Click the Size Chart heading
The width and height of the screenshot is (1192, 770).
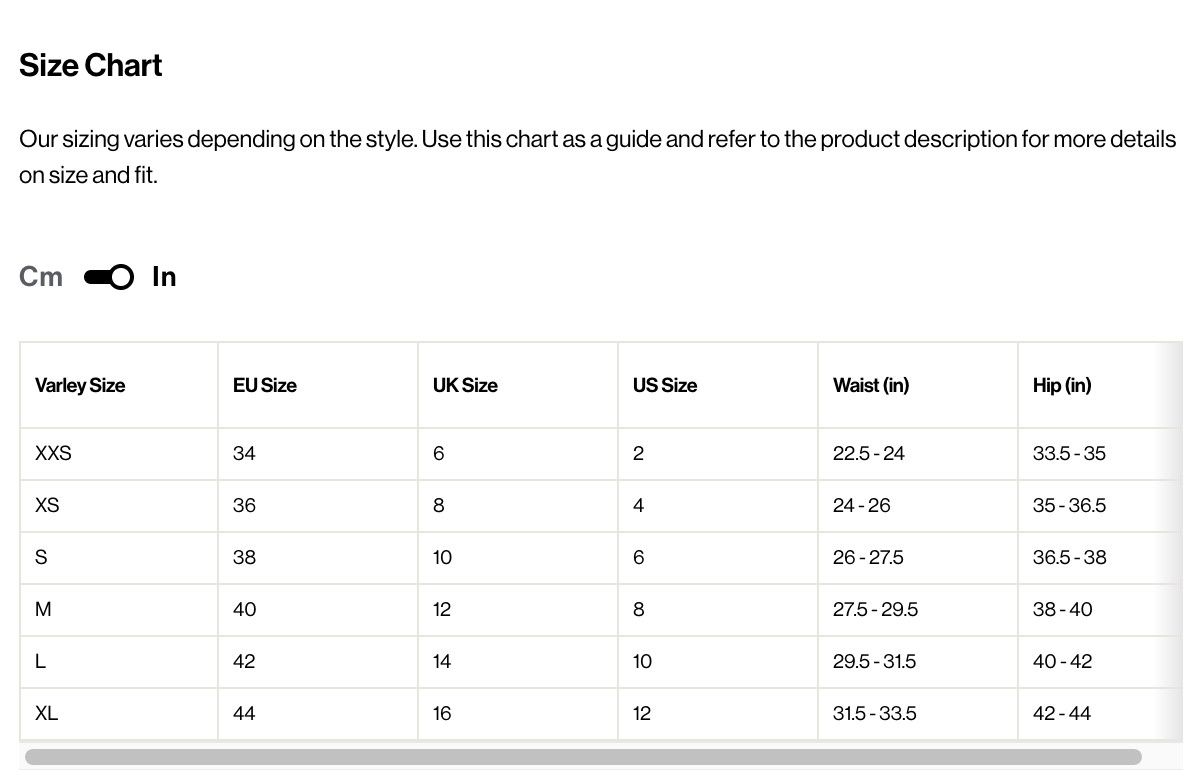click(x=90, y=65)
